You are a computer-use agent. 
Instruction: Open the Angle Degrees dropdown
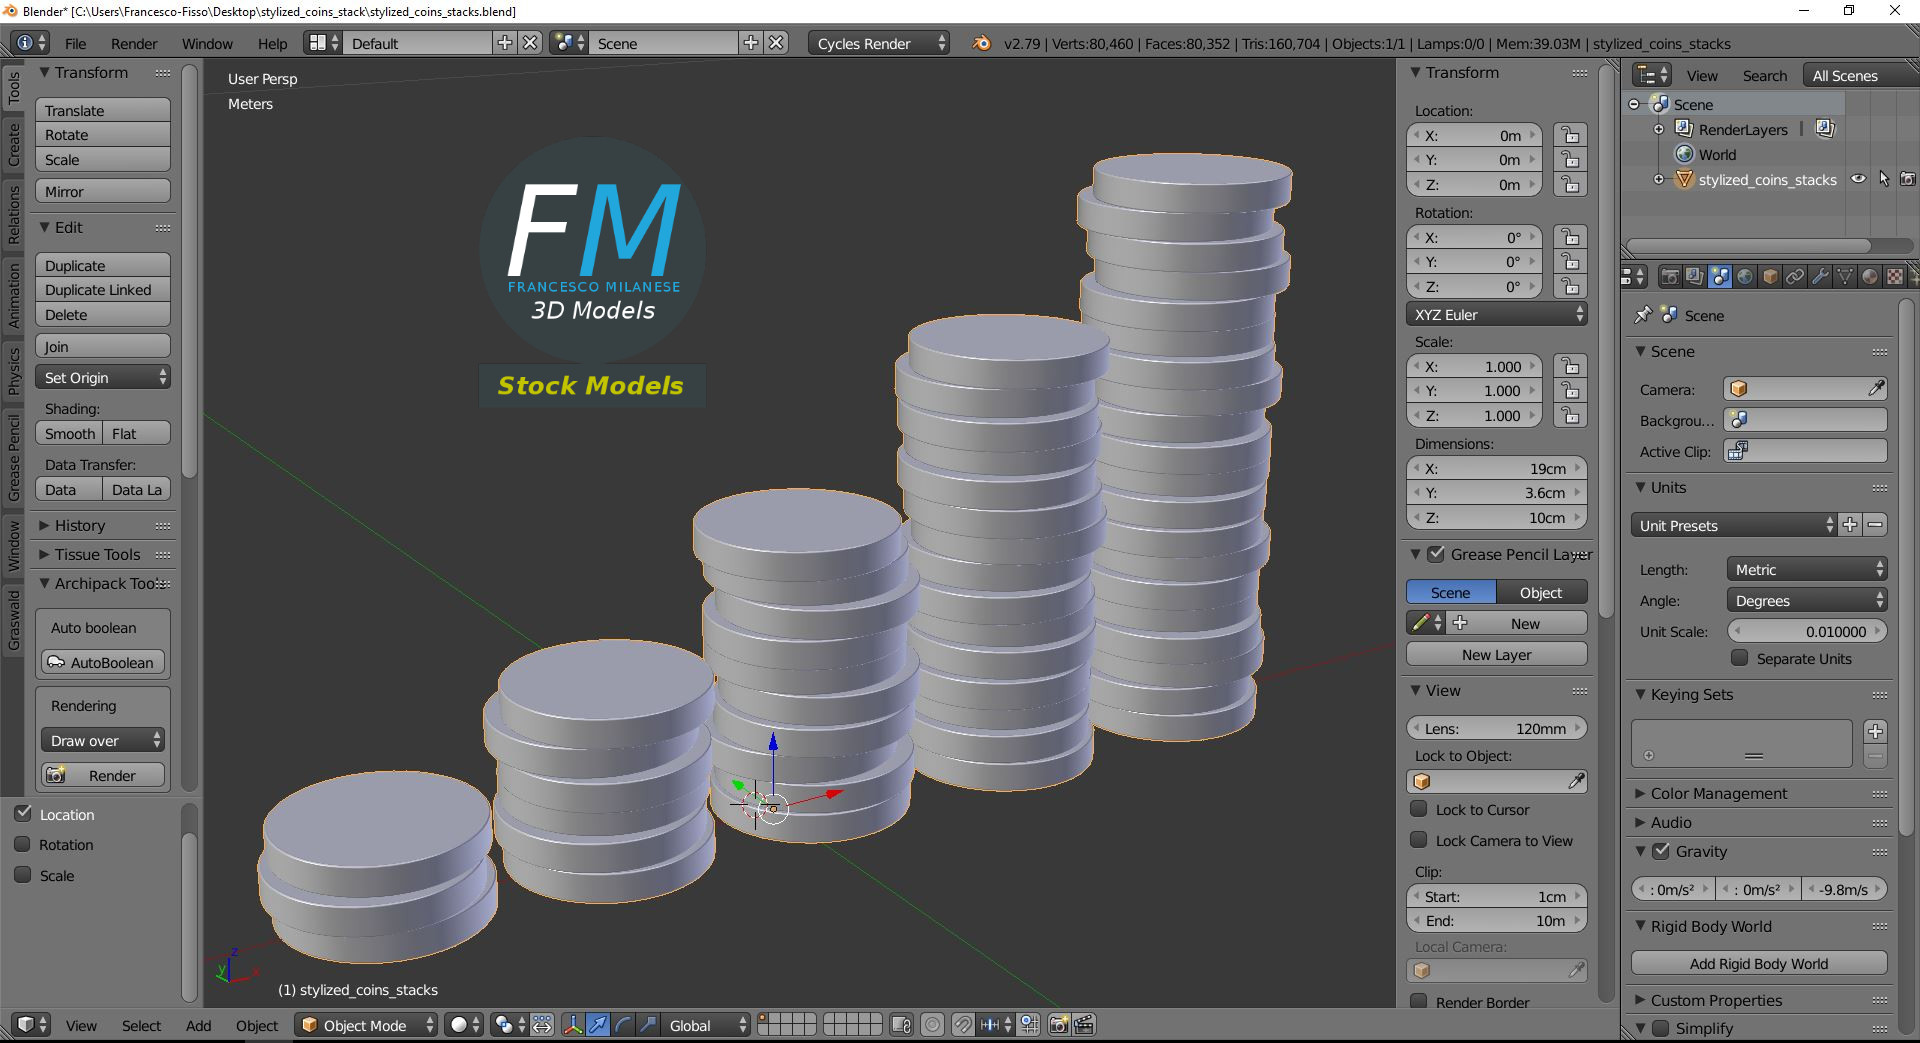point(1807,600)
